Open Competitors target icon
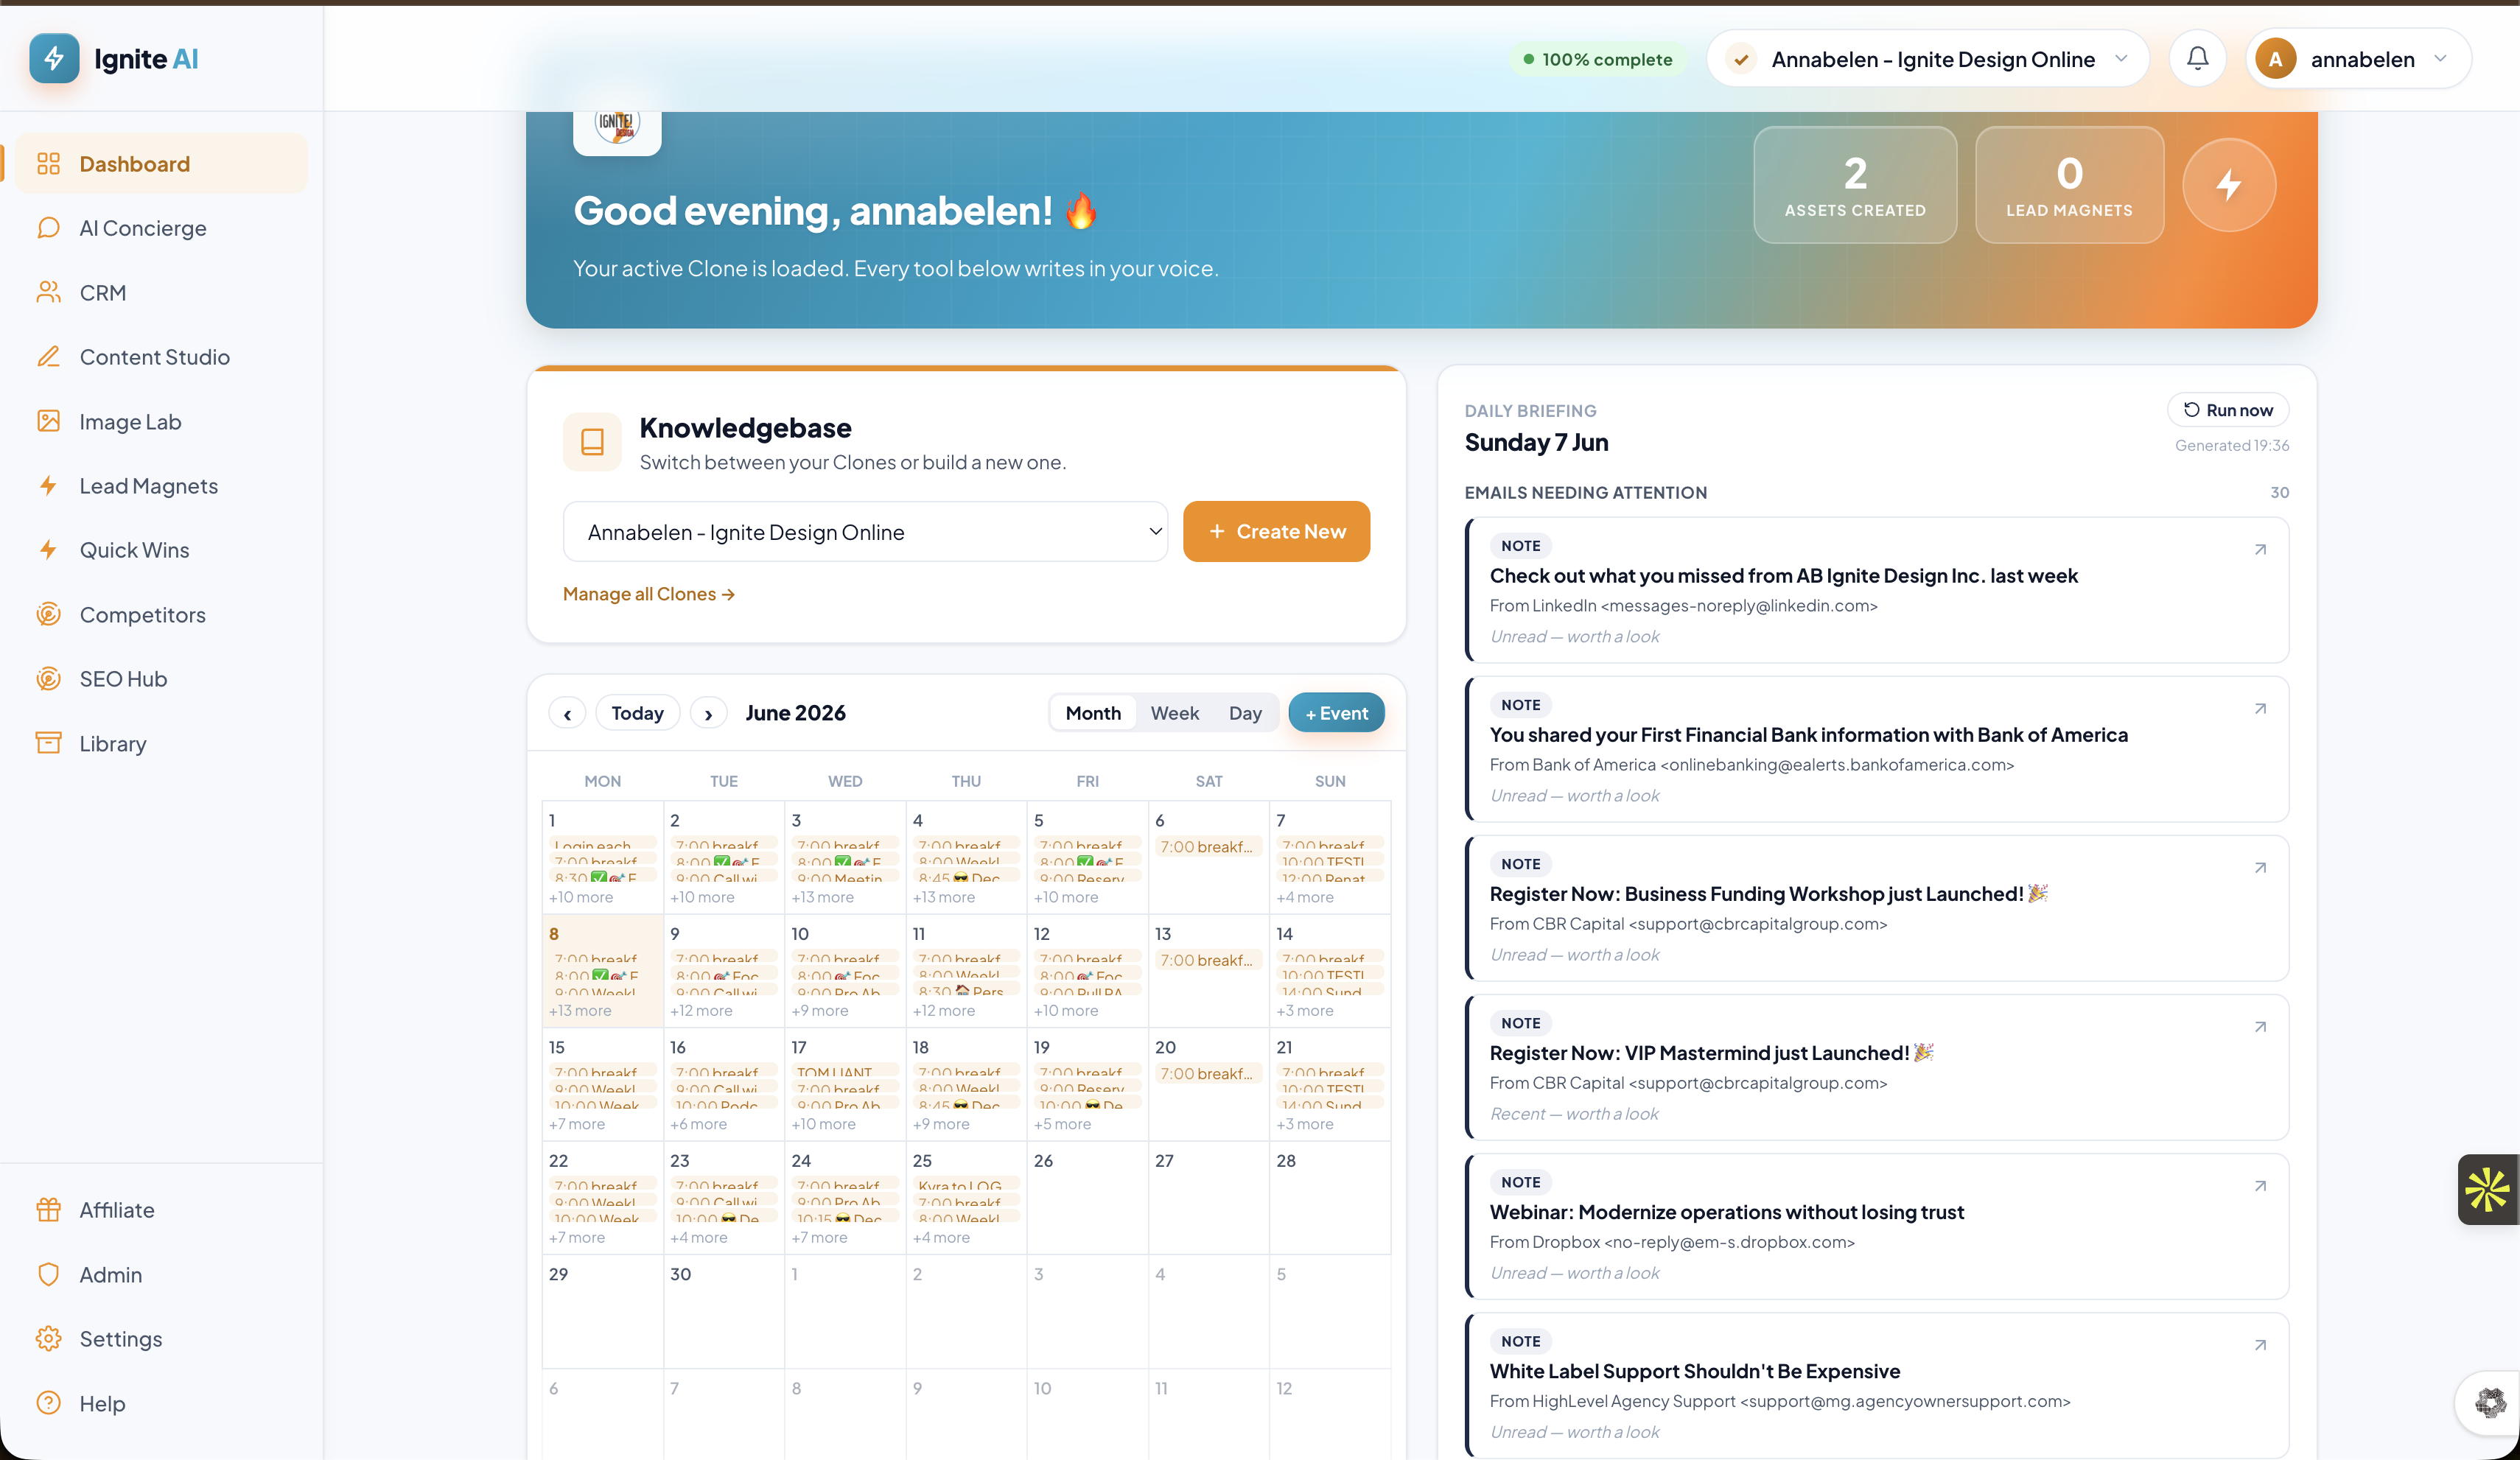The image size is (2520, 1460). coord(48,615)
